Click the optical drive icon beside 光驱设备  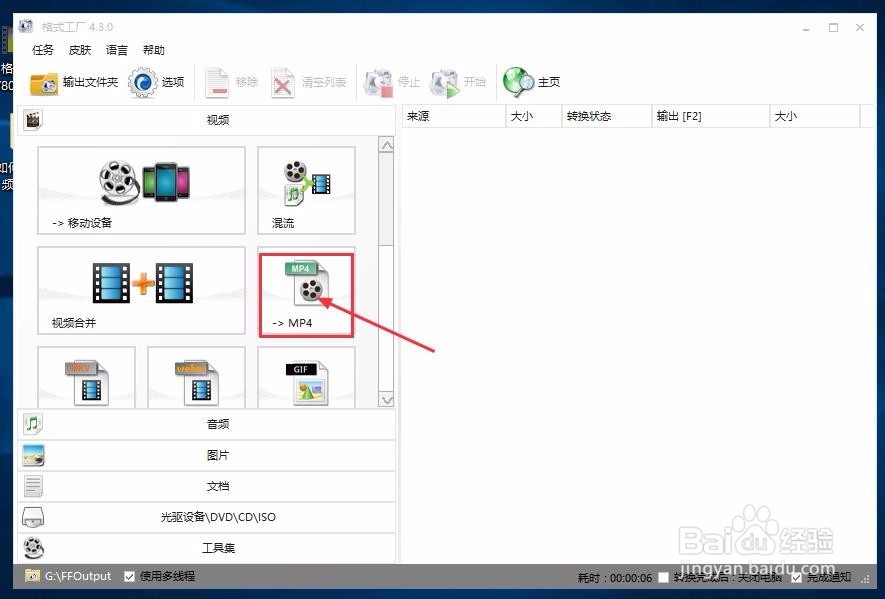pyautogui.click(x=33, y=517)
